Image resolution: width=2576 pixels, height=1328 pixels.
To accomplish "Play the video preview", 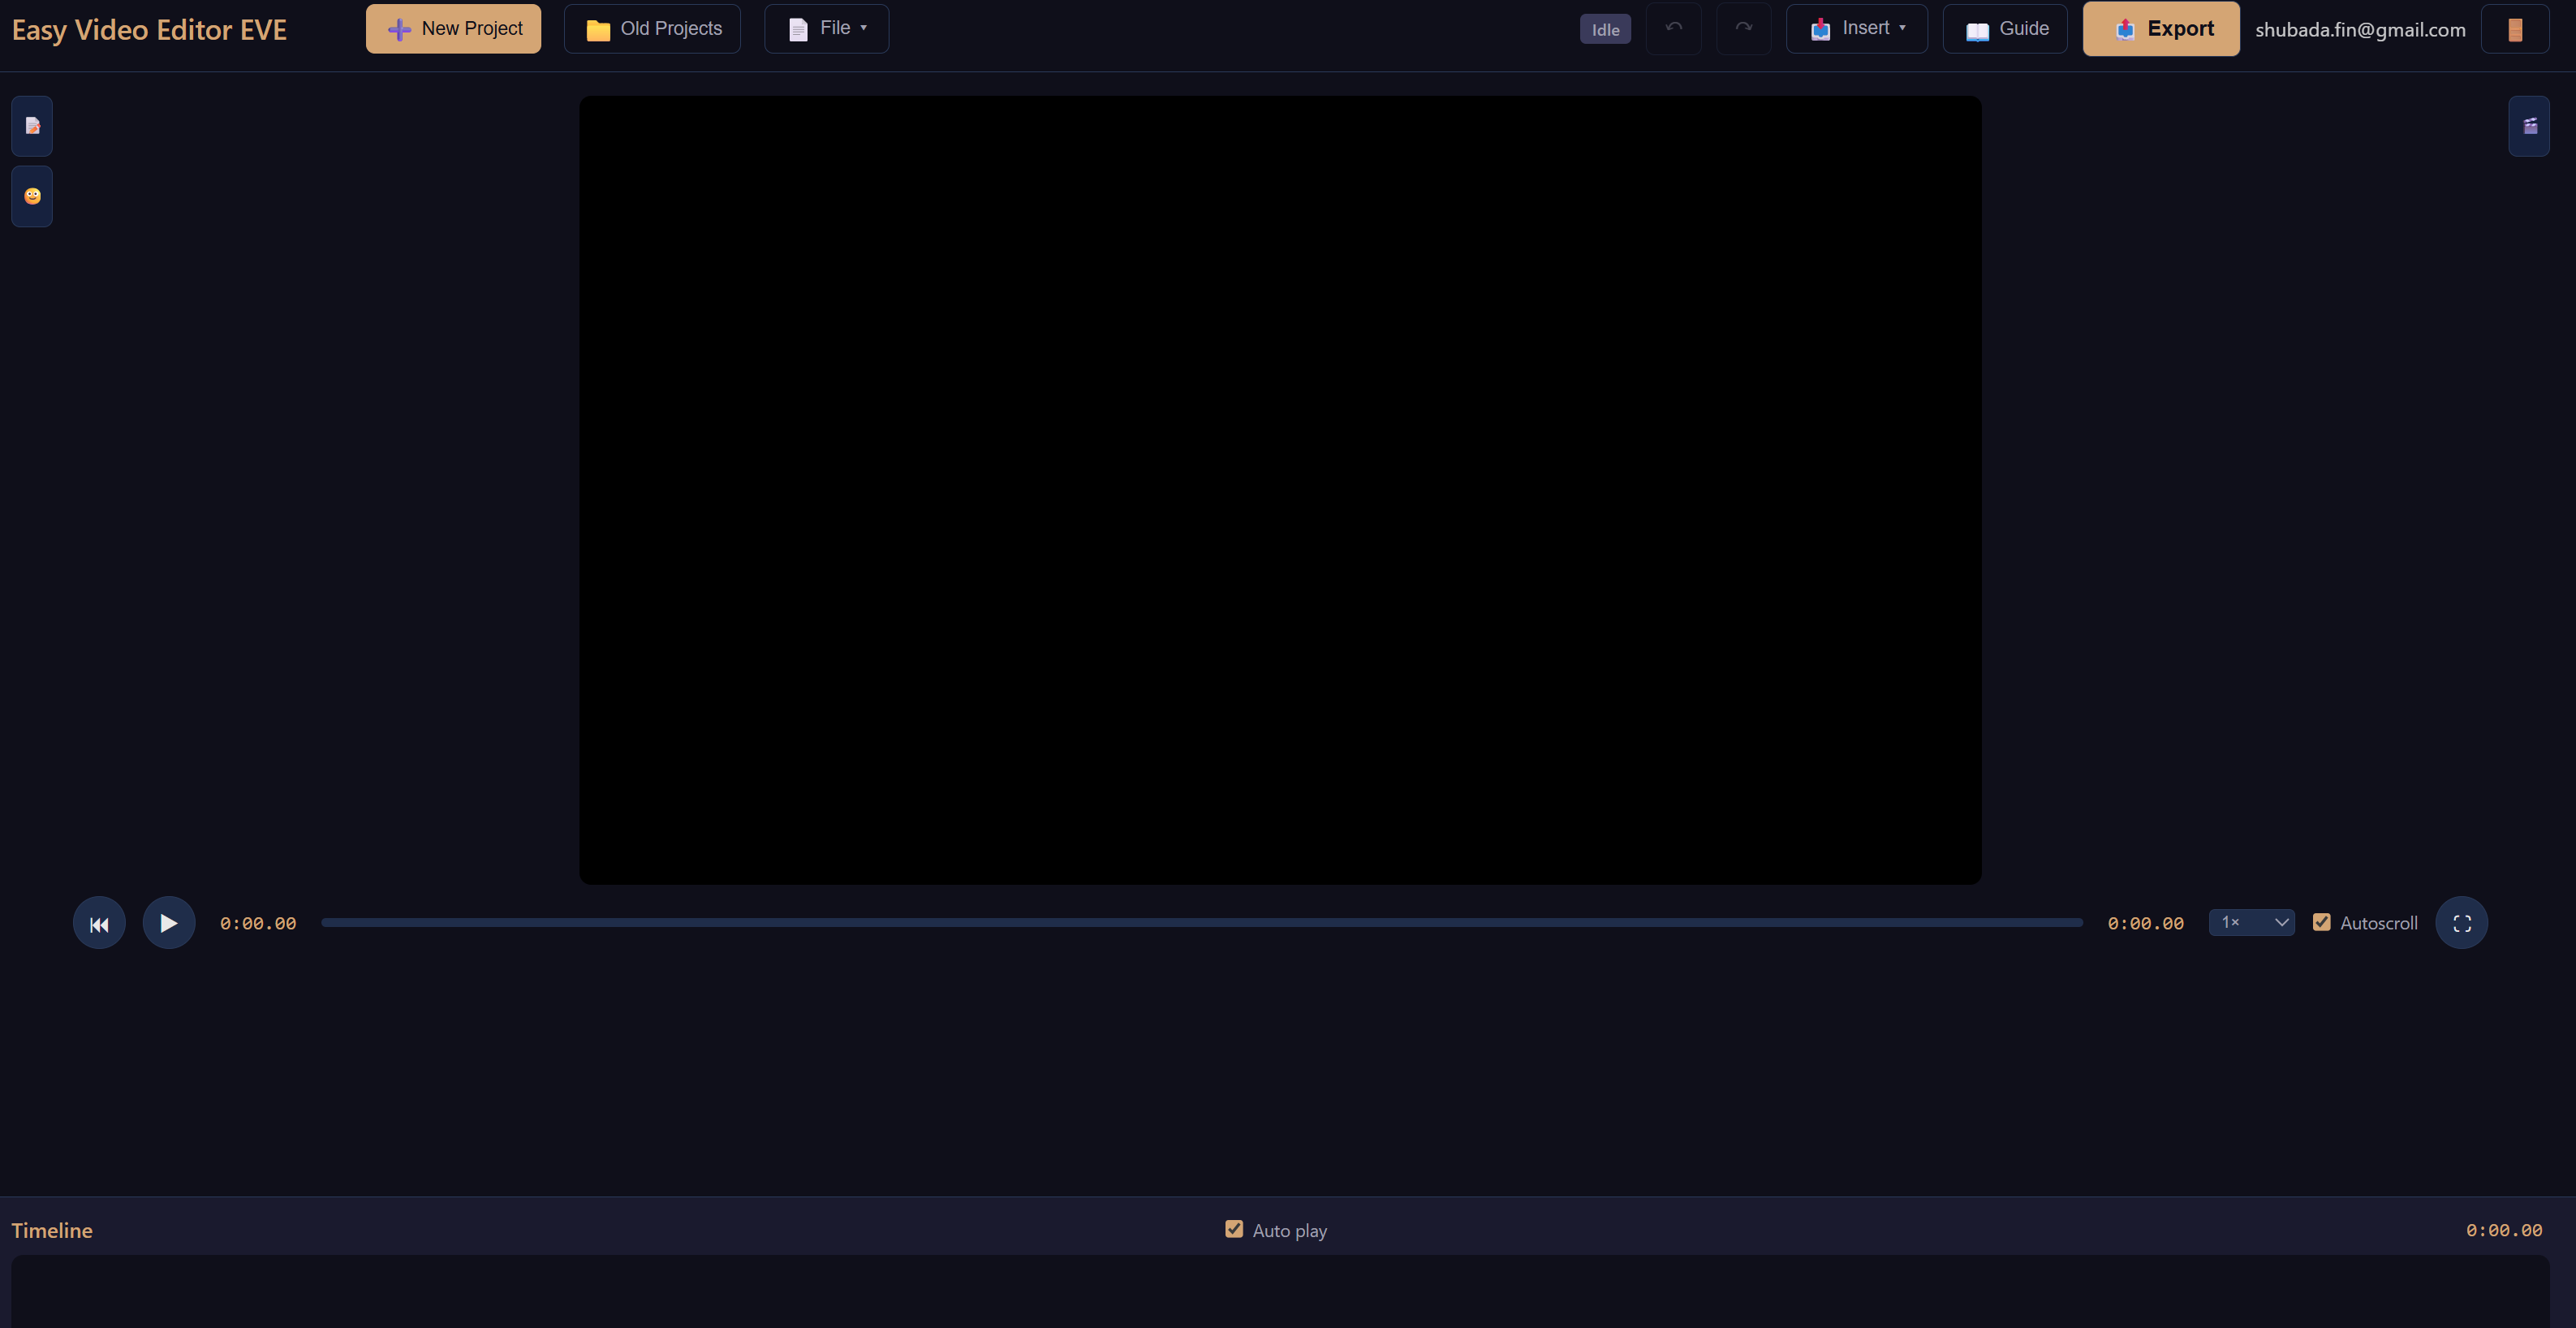I will [169, 923].
